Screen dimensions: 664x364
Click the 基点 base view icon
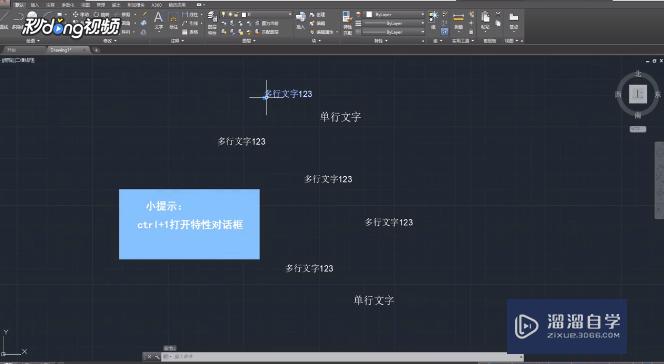click(x=514, y=20)
